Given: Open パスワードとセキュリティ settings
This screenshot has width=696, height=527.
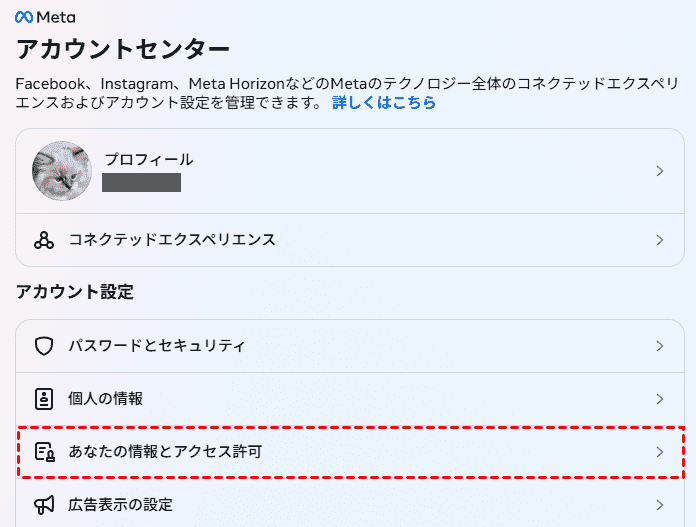Looking at the screenshot, I should (x=157, y=346).
